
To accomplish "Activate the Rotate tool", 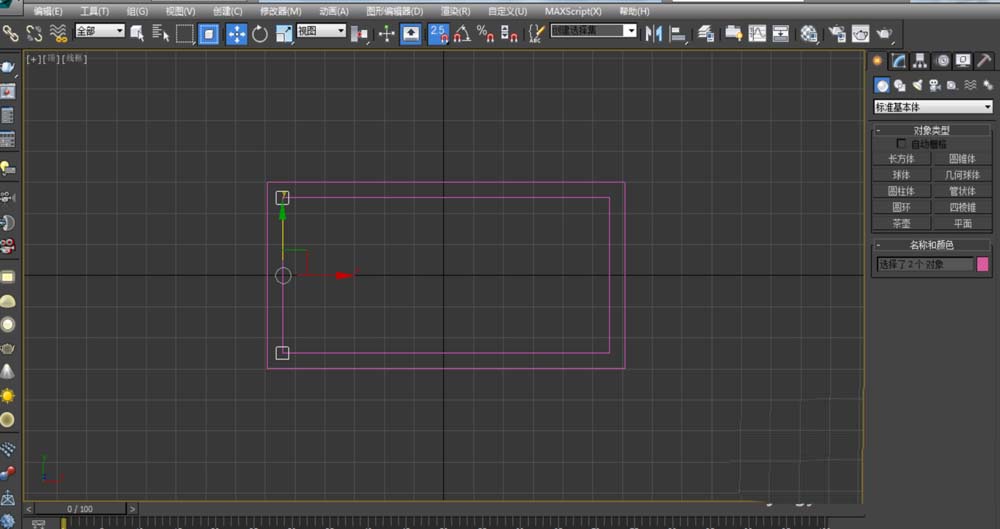I will [x=260, y=34].
